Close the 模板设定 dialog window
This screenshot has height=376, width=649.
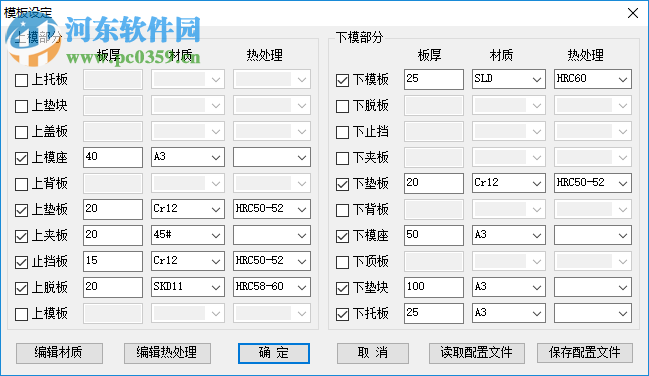[632, 13]
